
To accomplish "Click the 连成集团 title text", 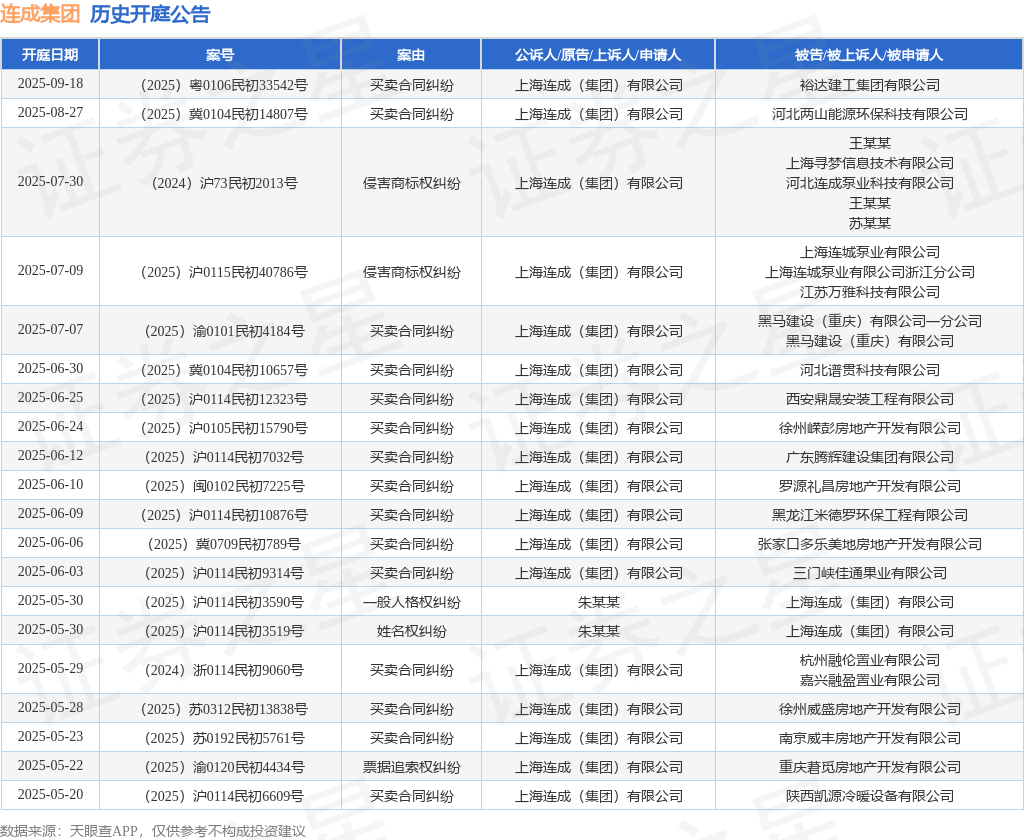I will tap(40, 14).
